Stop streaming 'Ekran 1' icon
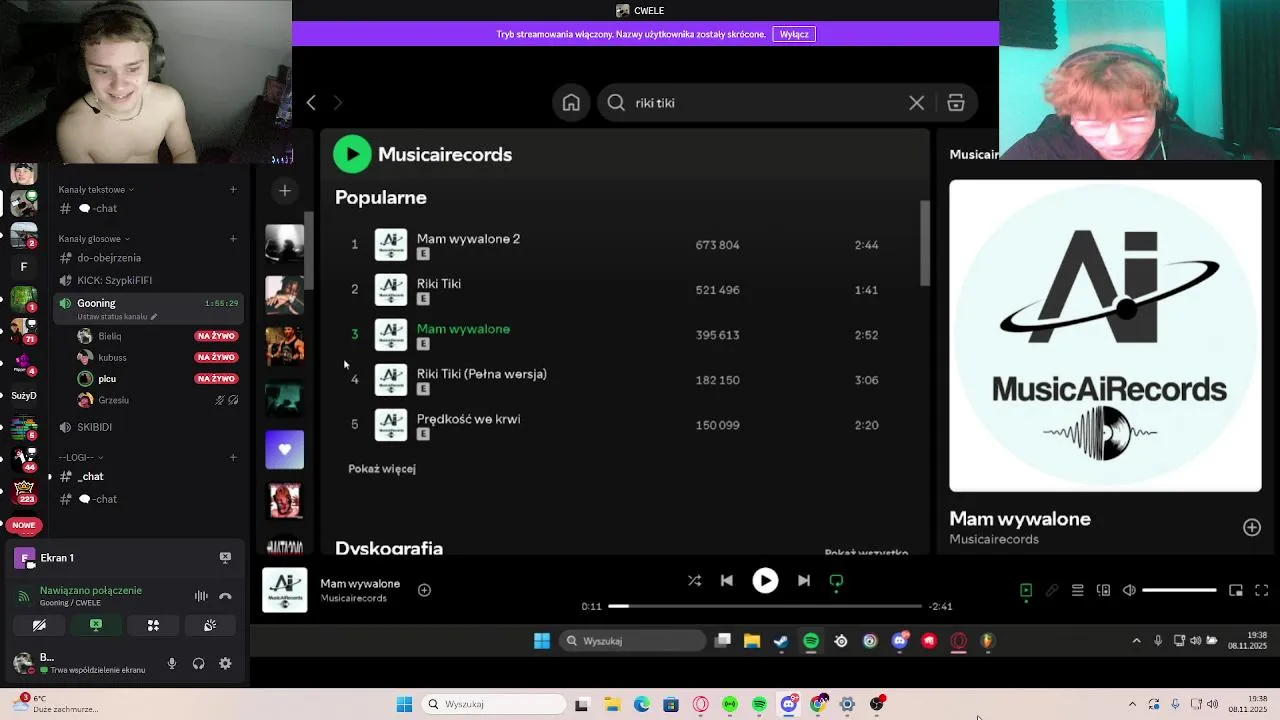Image resolution: width=1280 pixels, height=720 pixels. point(225,557)
